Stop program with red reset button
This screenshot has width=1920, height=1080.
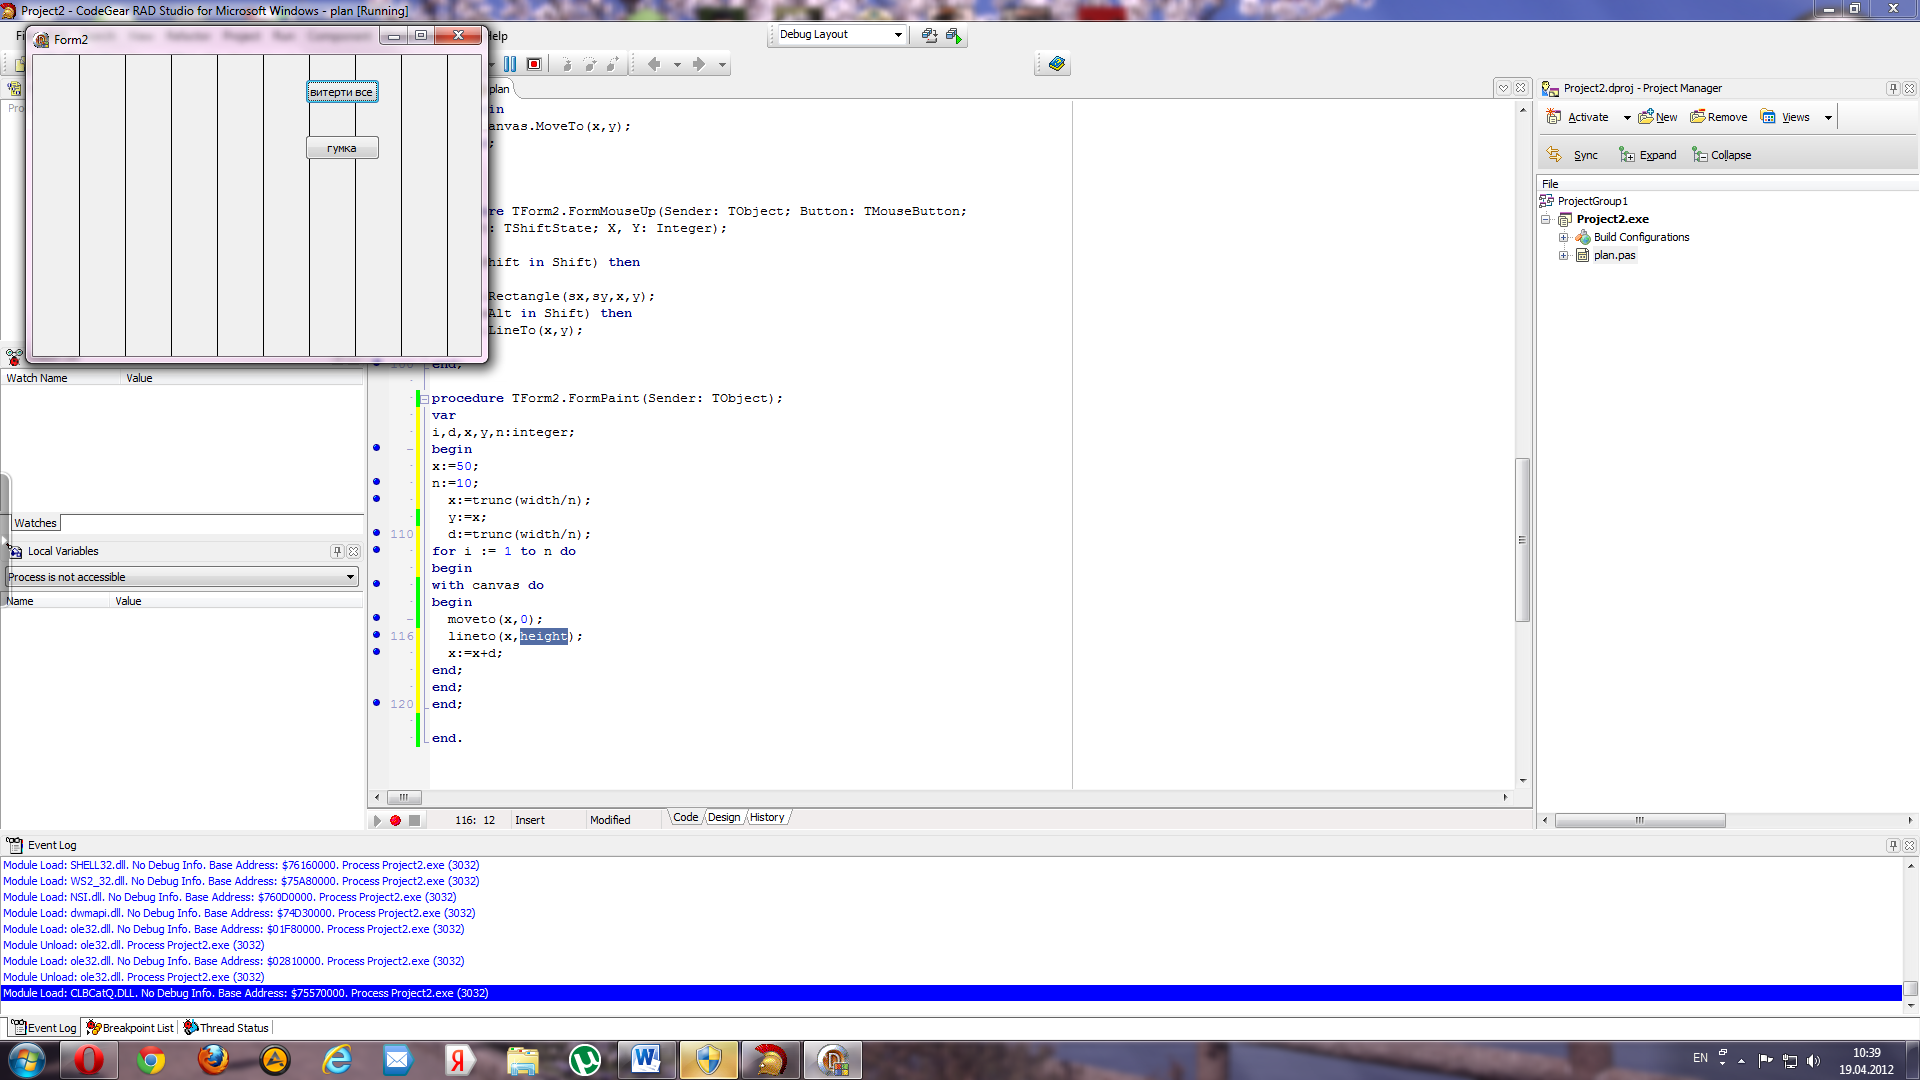(x=534, y=64)
